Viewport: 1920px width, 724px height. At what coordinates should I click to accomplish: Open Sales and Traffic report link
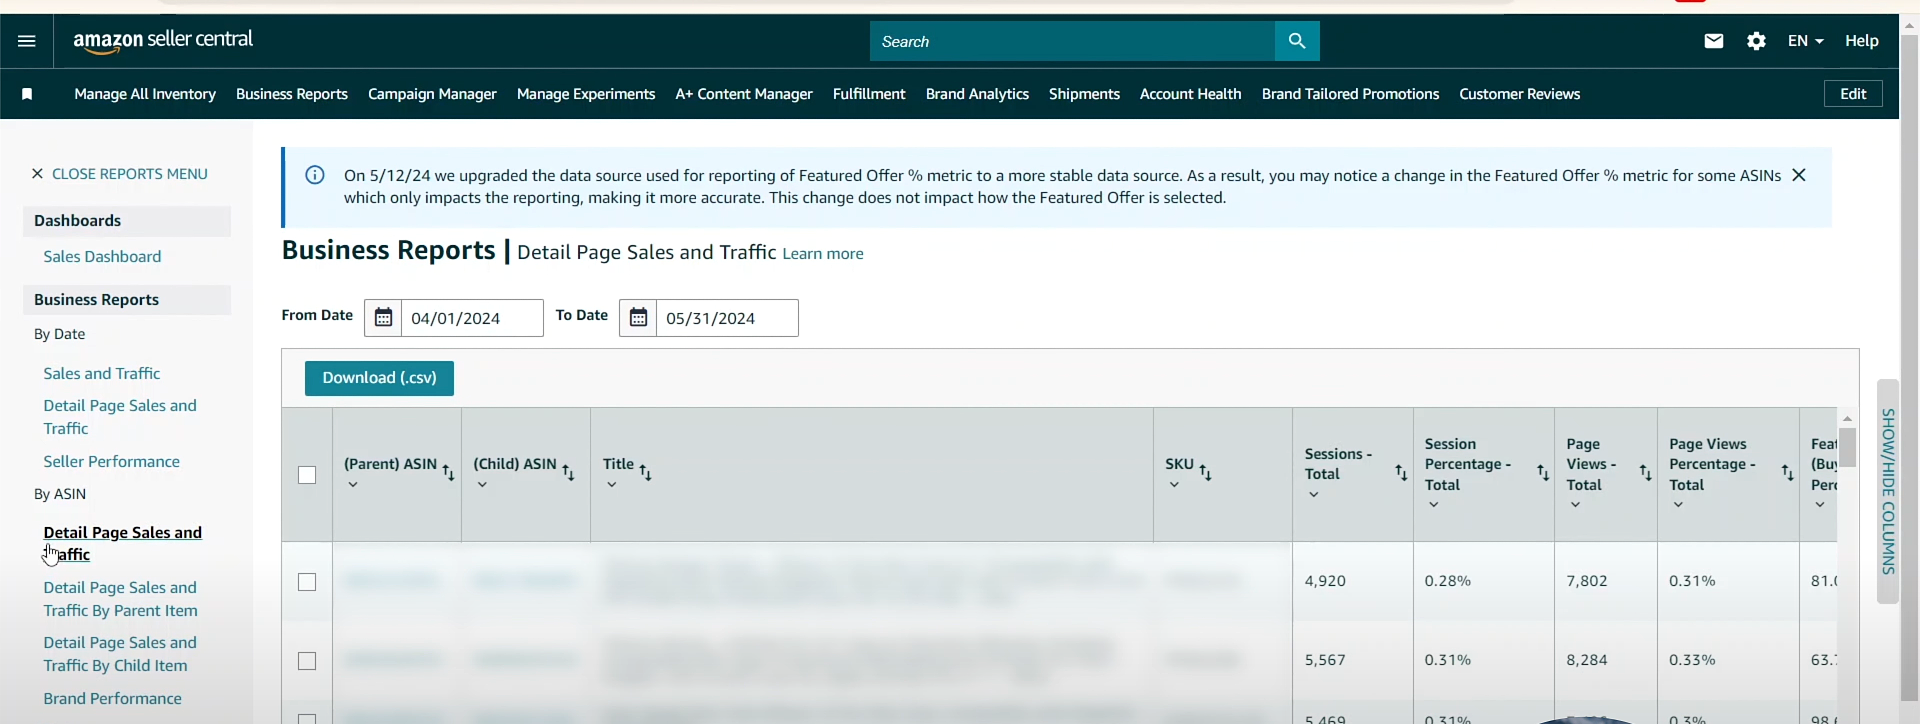pos(102,374)
